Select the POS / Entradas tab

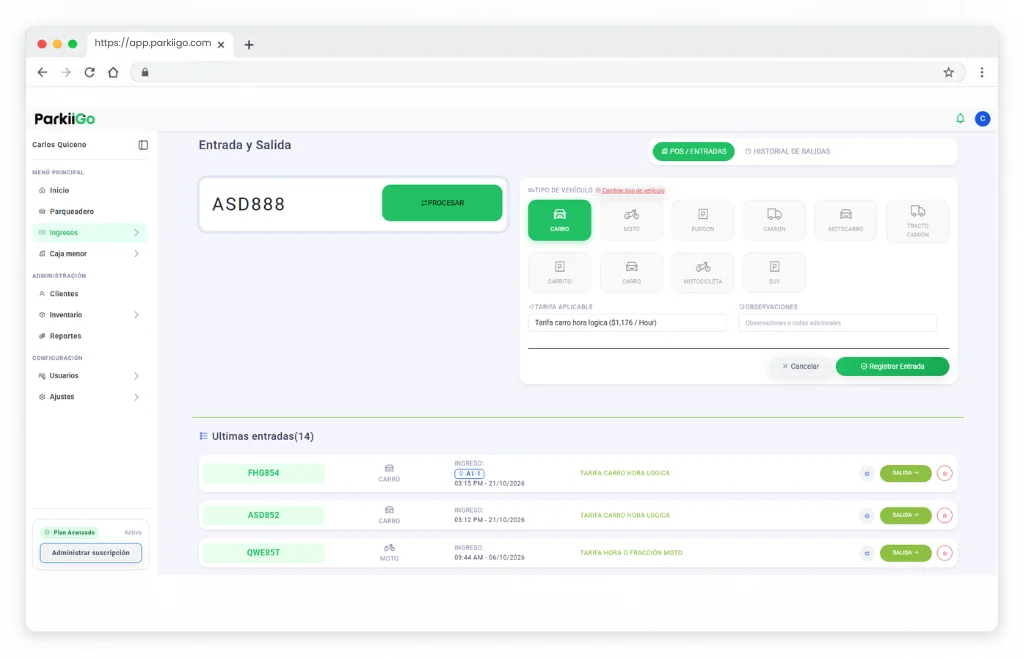(694, 152)
